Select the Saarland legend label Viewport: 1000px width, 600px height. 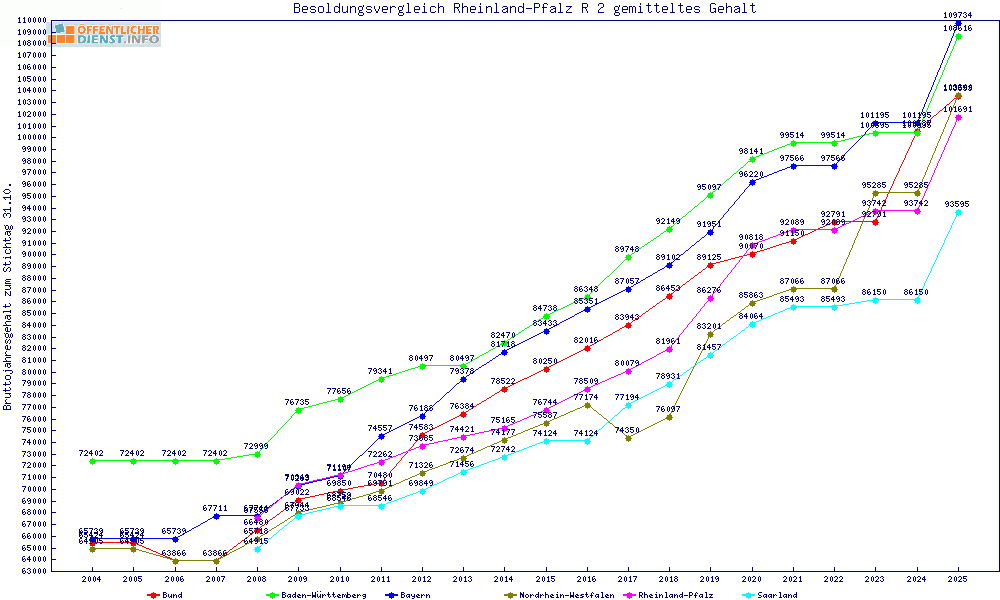[776, 595]
